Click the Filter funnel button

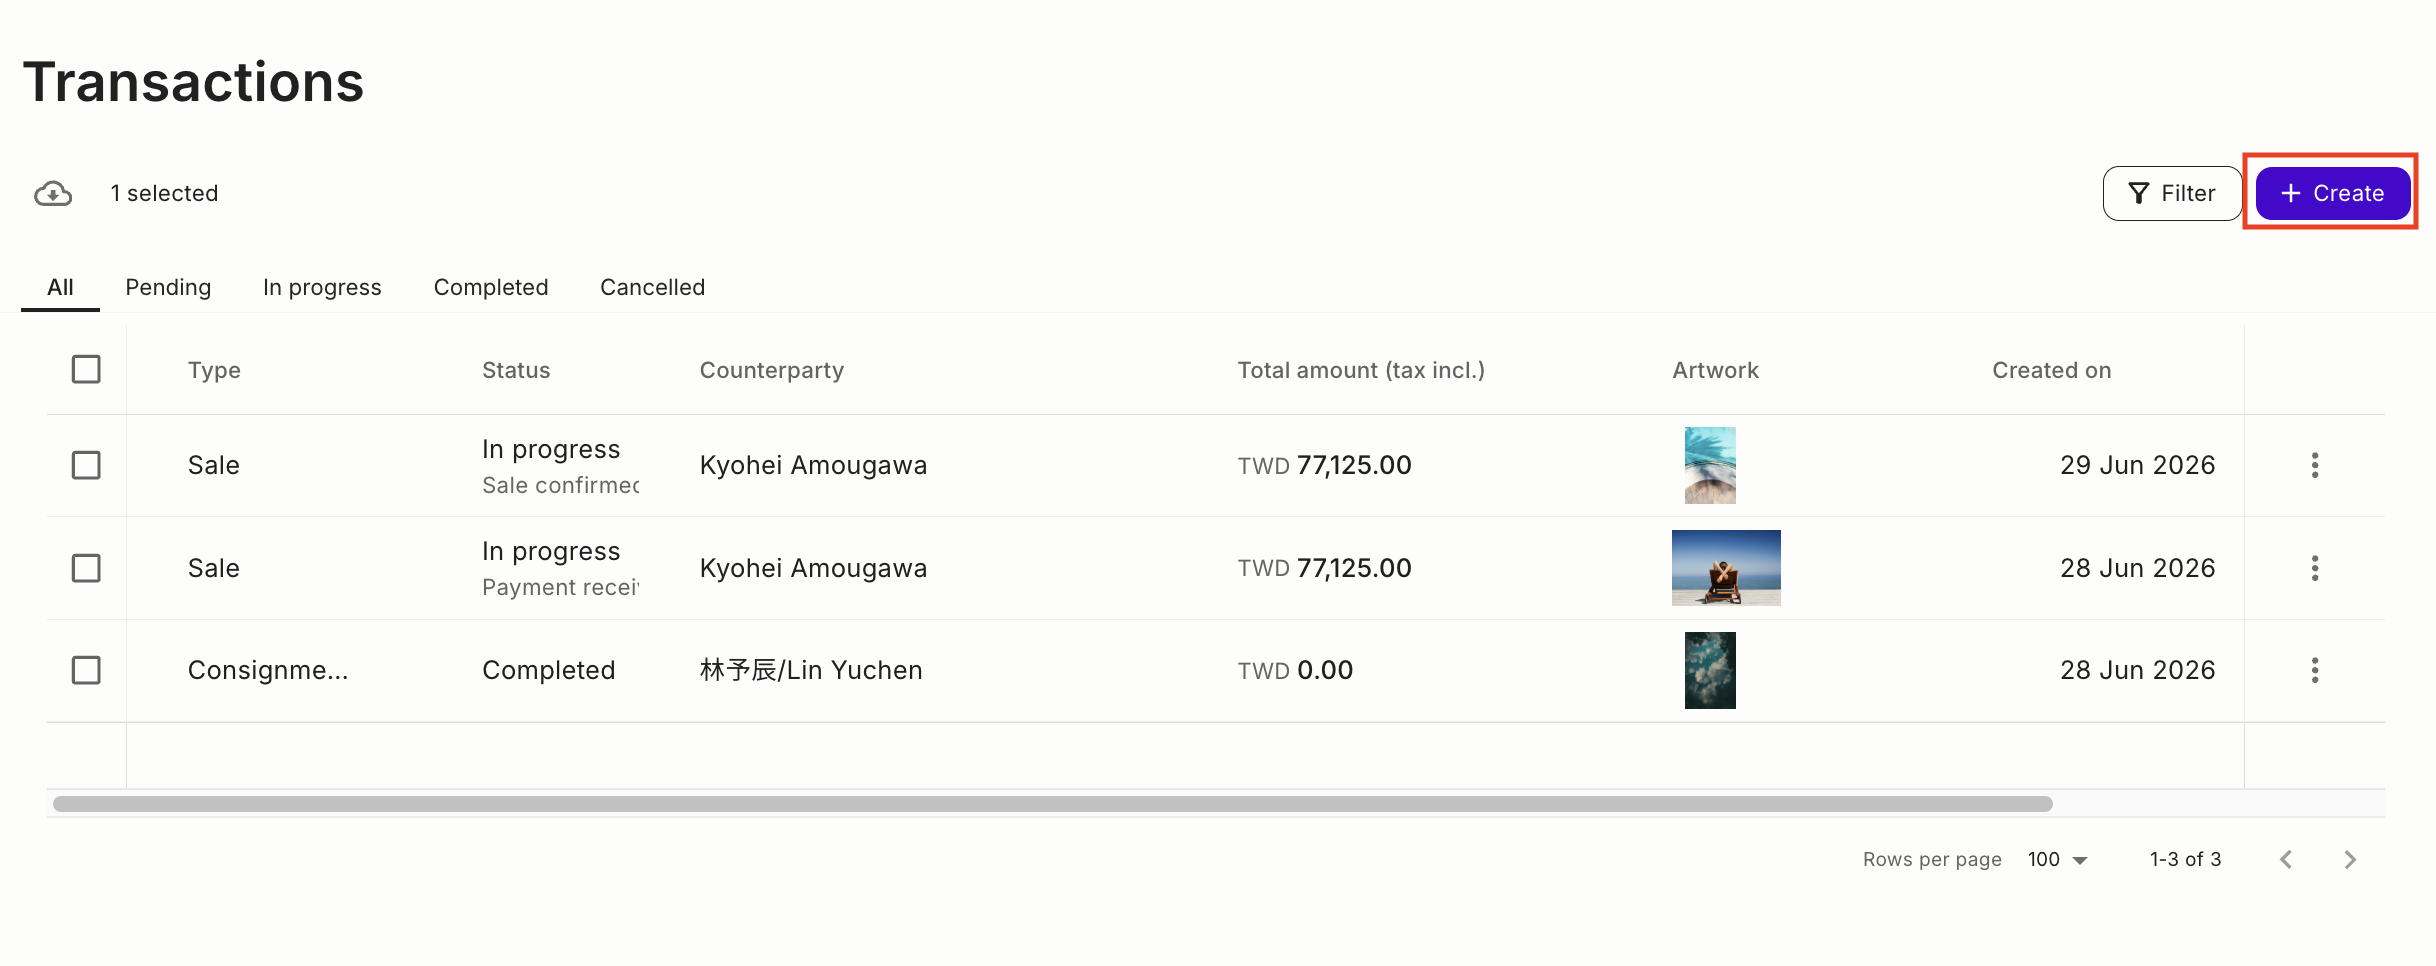tap(2171, 193)
